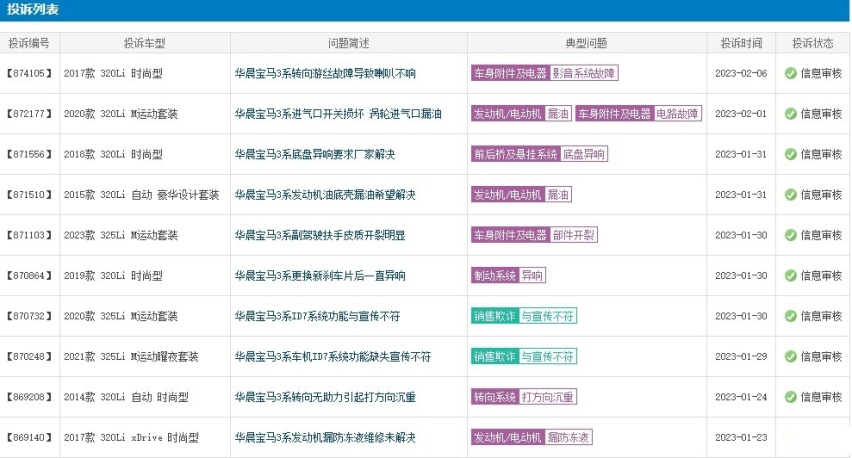Open complaint 华晨宝马3系更换新刹车片后一直异响
Image resolution: width=852 pixels, height=458 pixels.
click(x=320, y=275)
